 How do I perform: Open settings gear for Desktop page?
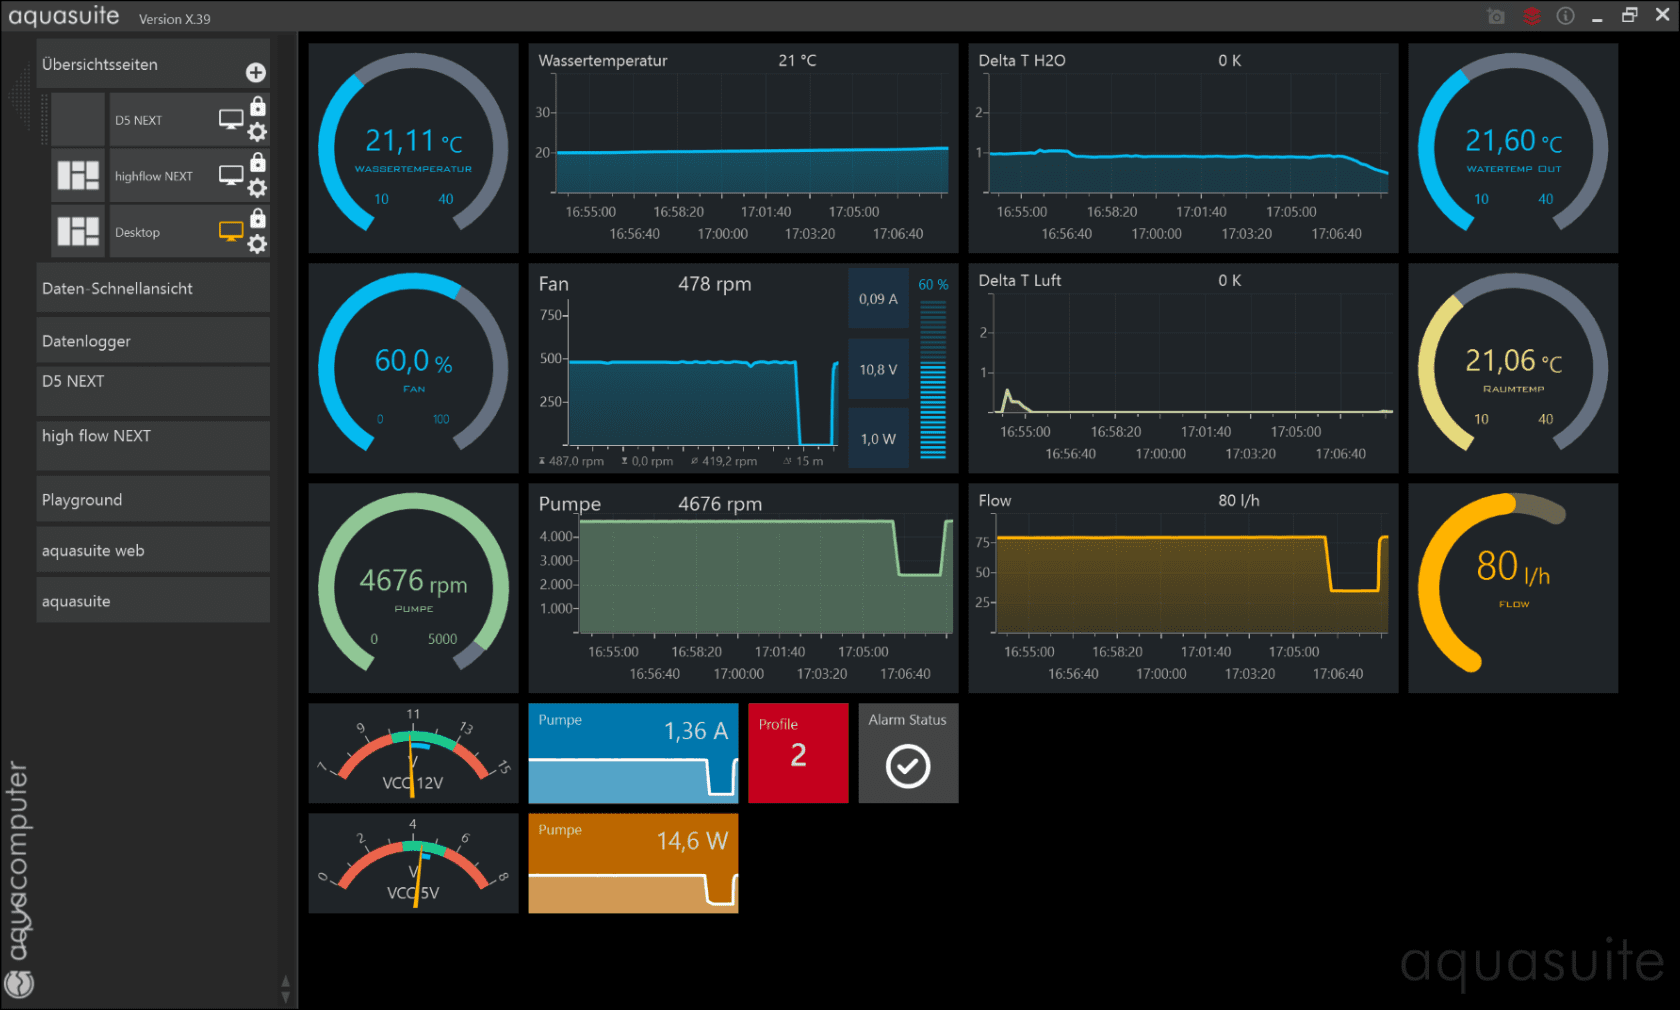(x=257, y=244)
